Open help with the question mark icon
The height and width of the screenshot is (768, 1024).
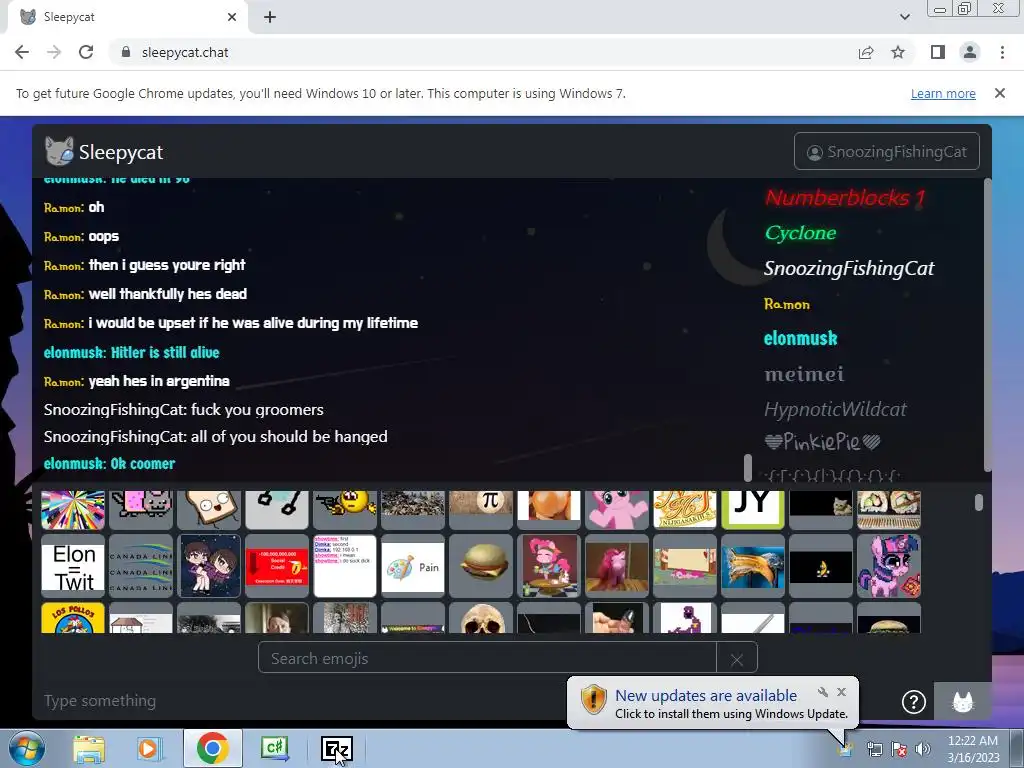[914, 701]
